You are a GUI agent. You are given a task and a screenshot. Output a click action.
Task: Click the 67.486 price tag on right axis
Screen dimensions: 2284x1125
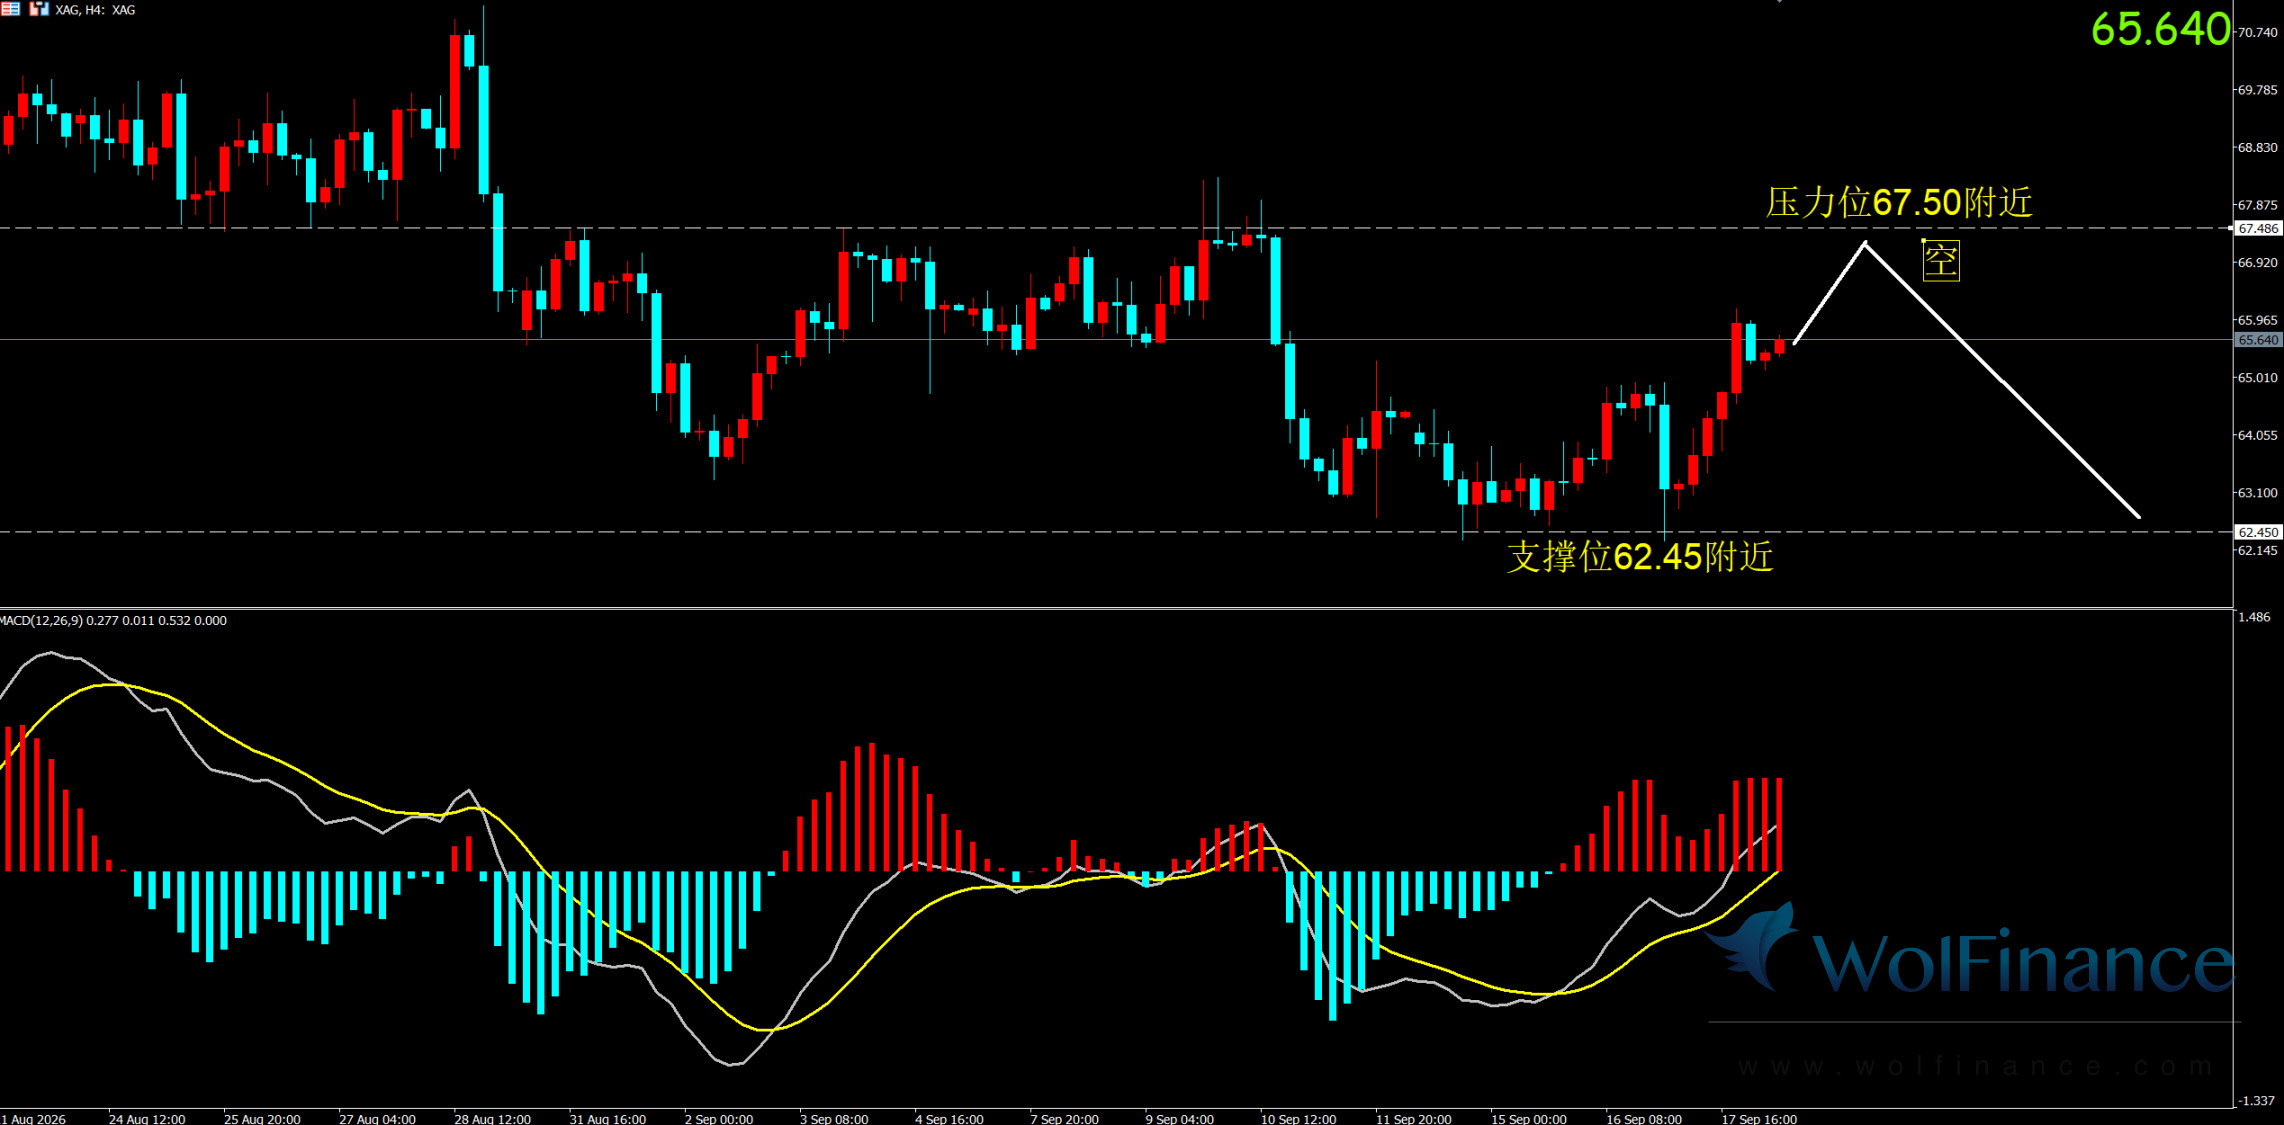tap(2258, 228)
